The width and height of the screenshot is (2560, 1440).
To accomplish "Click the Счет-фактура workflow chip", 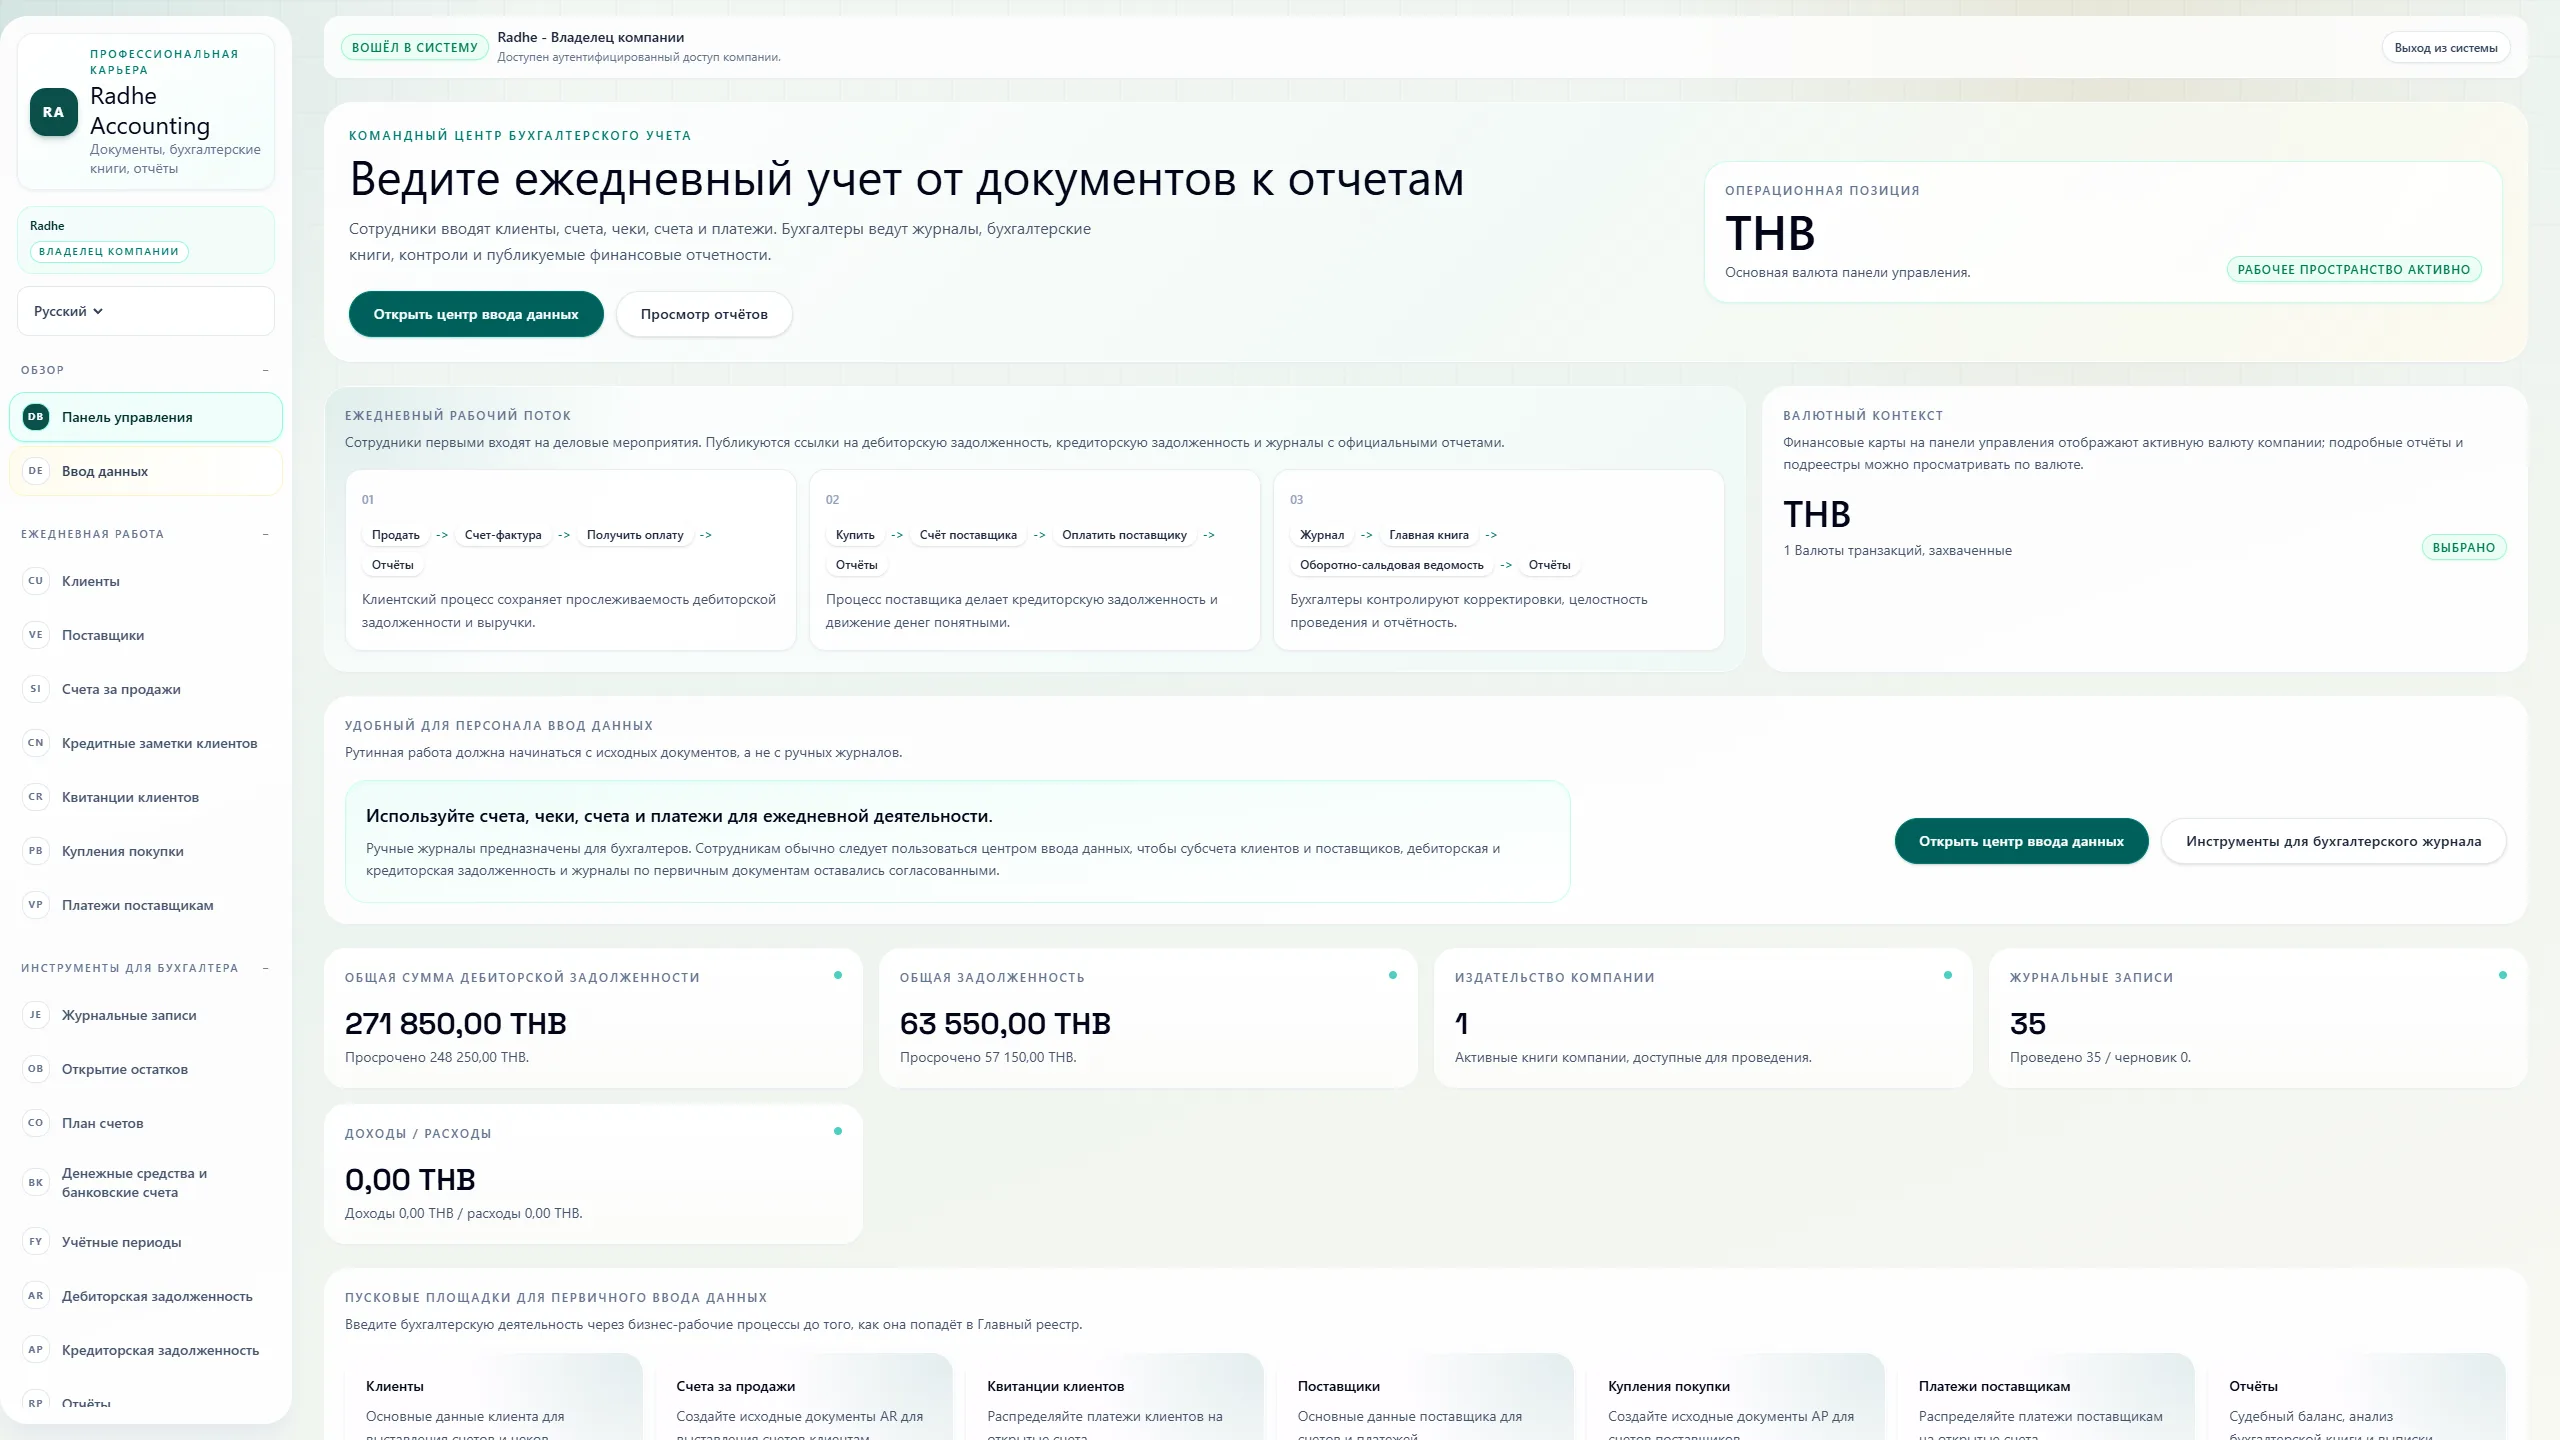I will (x=503, y=535).
